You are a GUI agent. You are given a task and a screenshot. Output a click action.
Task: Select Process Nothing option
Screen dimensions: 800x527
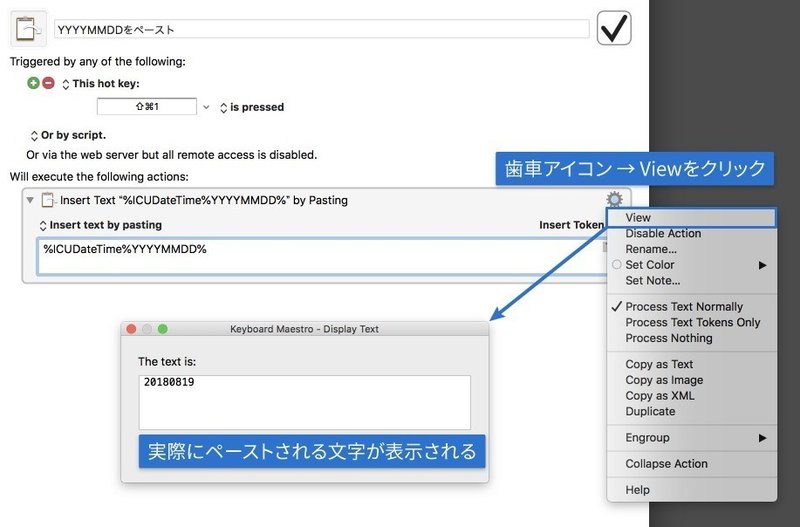point(691,338)
